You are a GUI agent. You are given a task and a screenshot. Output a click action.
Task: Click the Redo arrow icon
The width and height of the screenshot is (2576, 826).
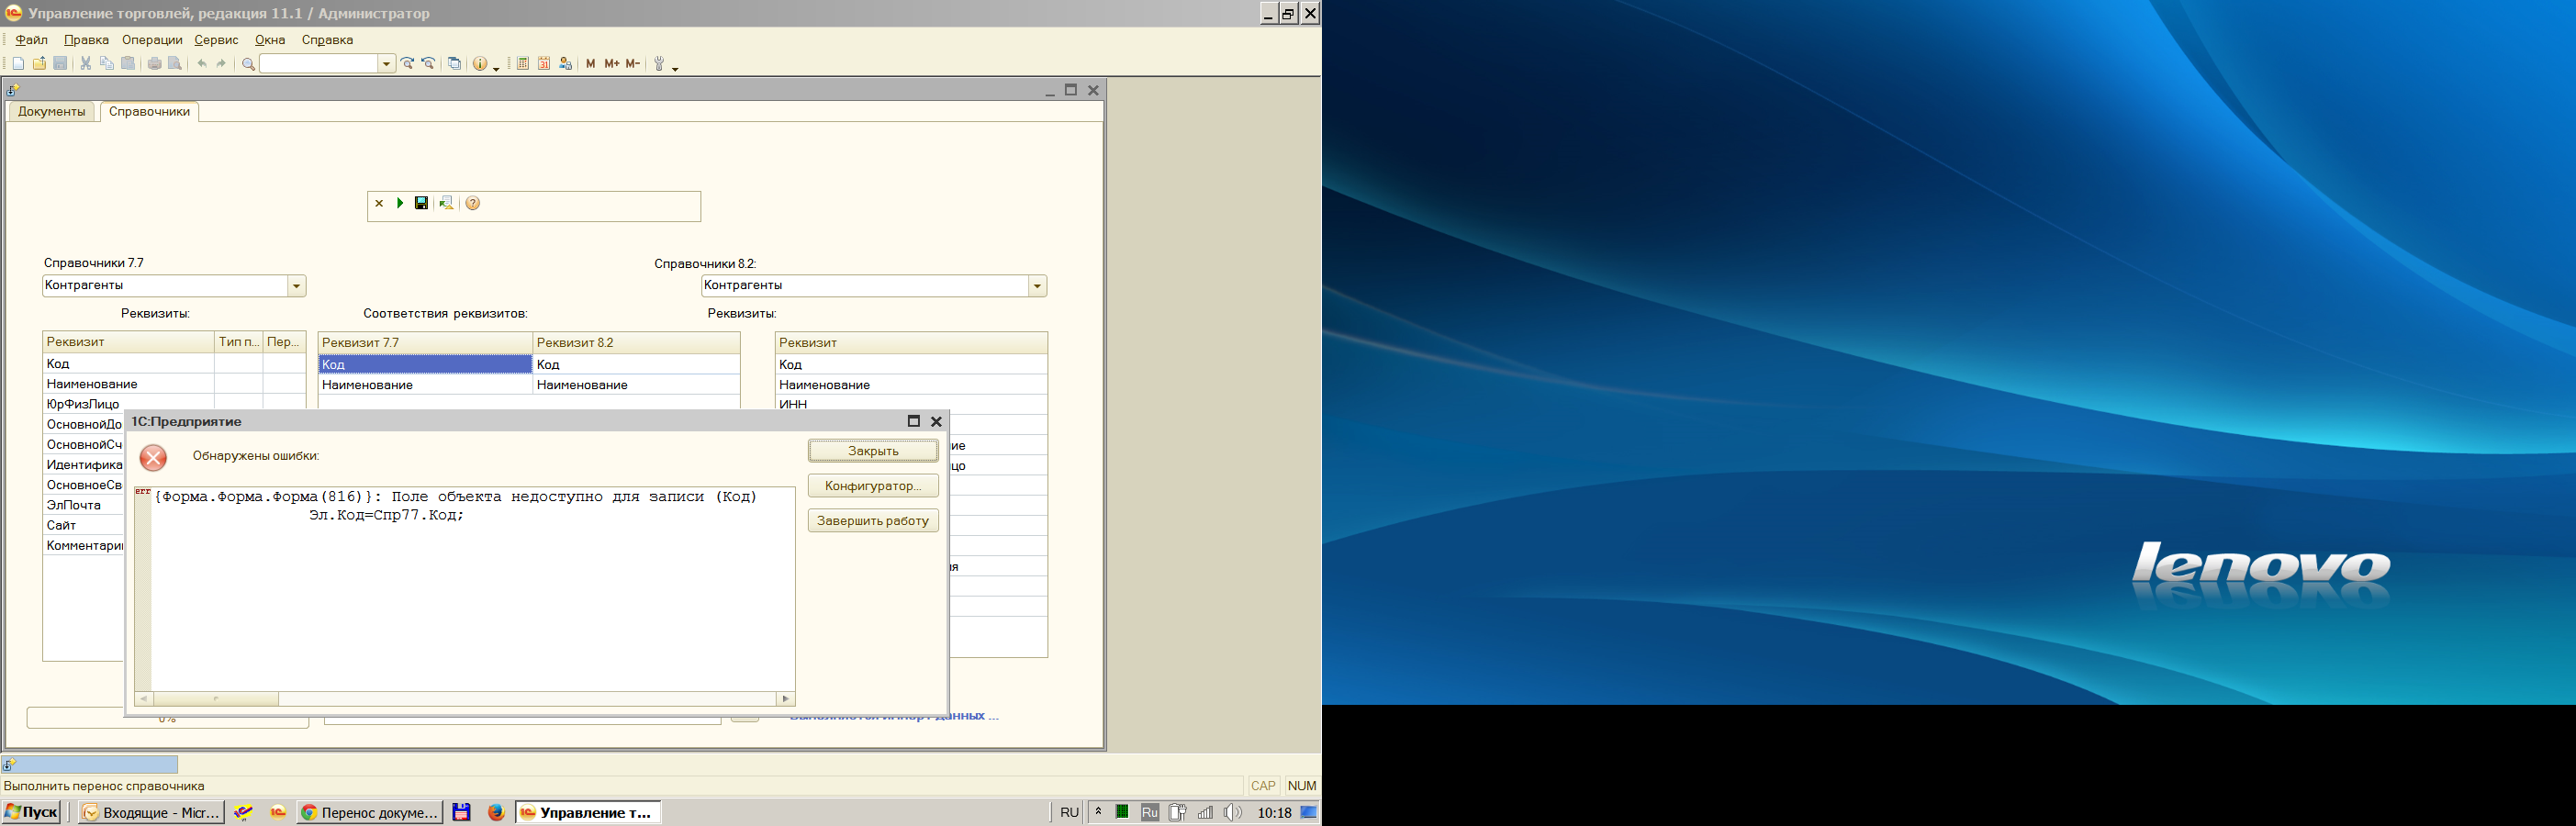click(222, 64)
